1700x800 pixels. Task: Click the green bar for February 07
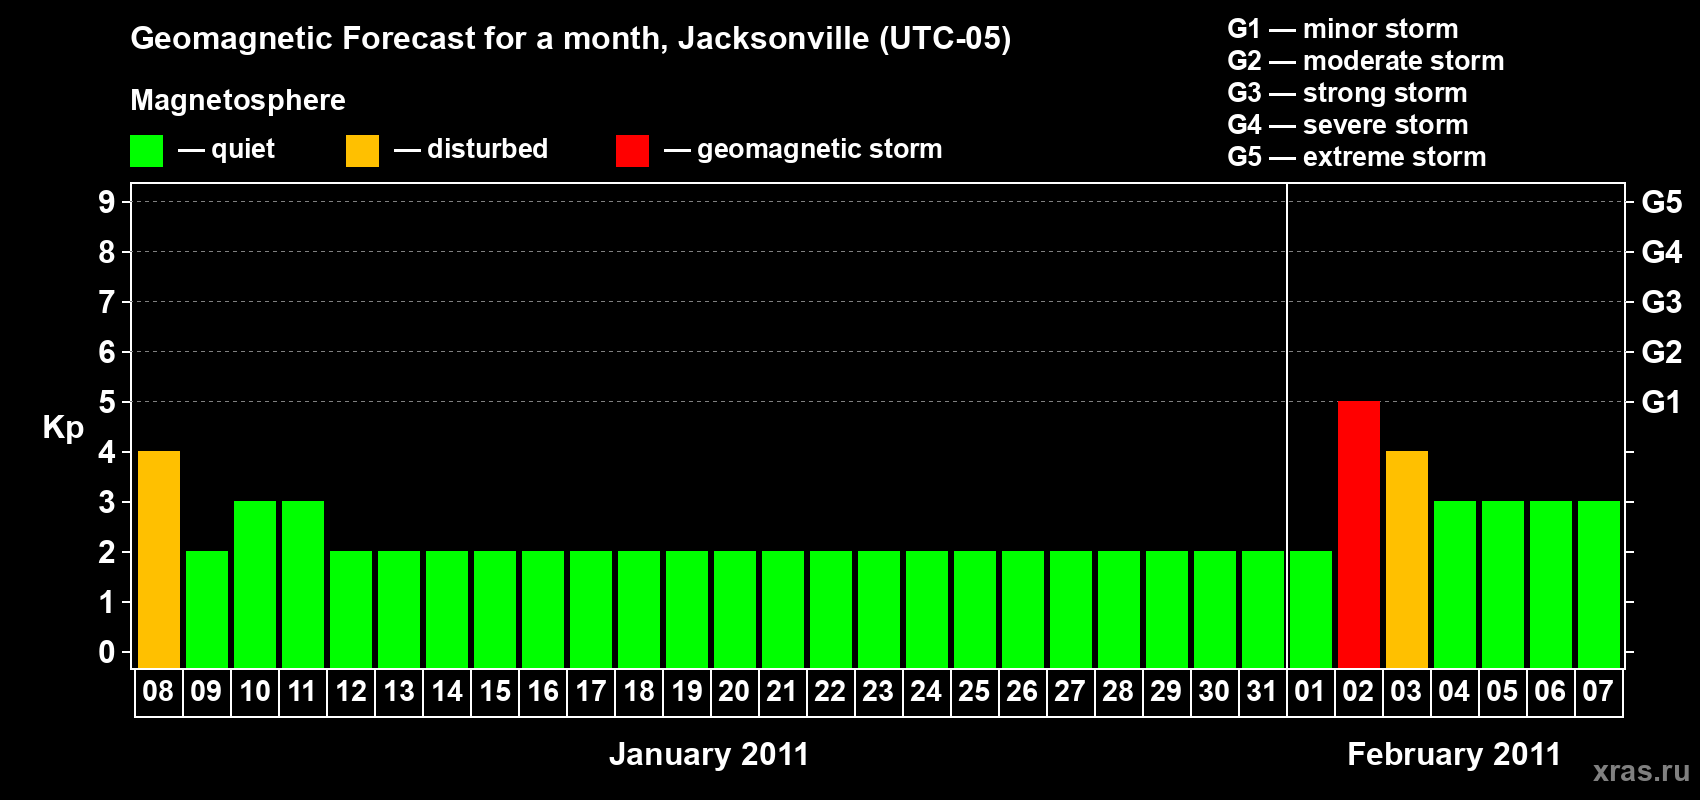1599,584
